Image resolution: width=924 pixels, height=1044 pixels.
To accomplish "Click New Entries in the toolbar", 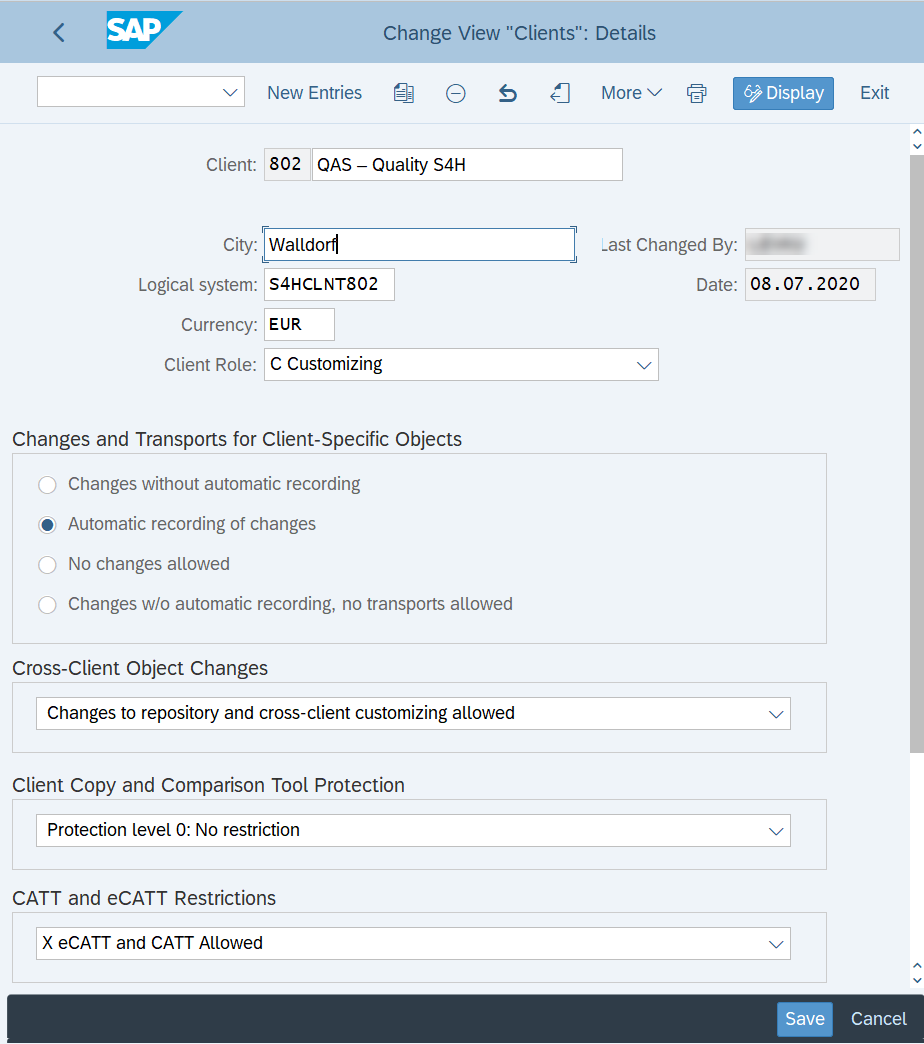I will [314, 93].
